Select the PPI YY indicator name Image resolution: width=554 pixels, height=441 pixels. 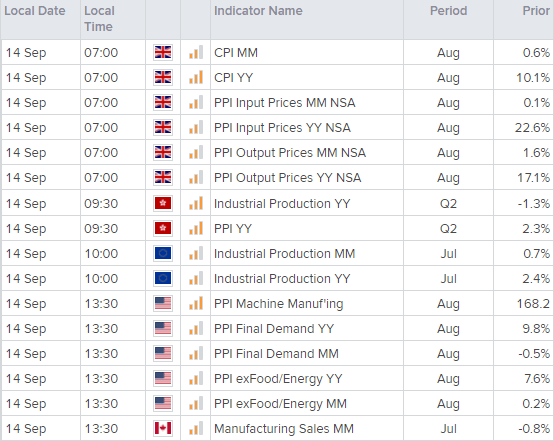233,229
